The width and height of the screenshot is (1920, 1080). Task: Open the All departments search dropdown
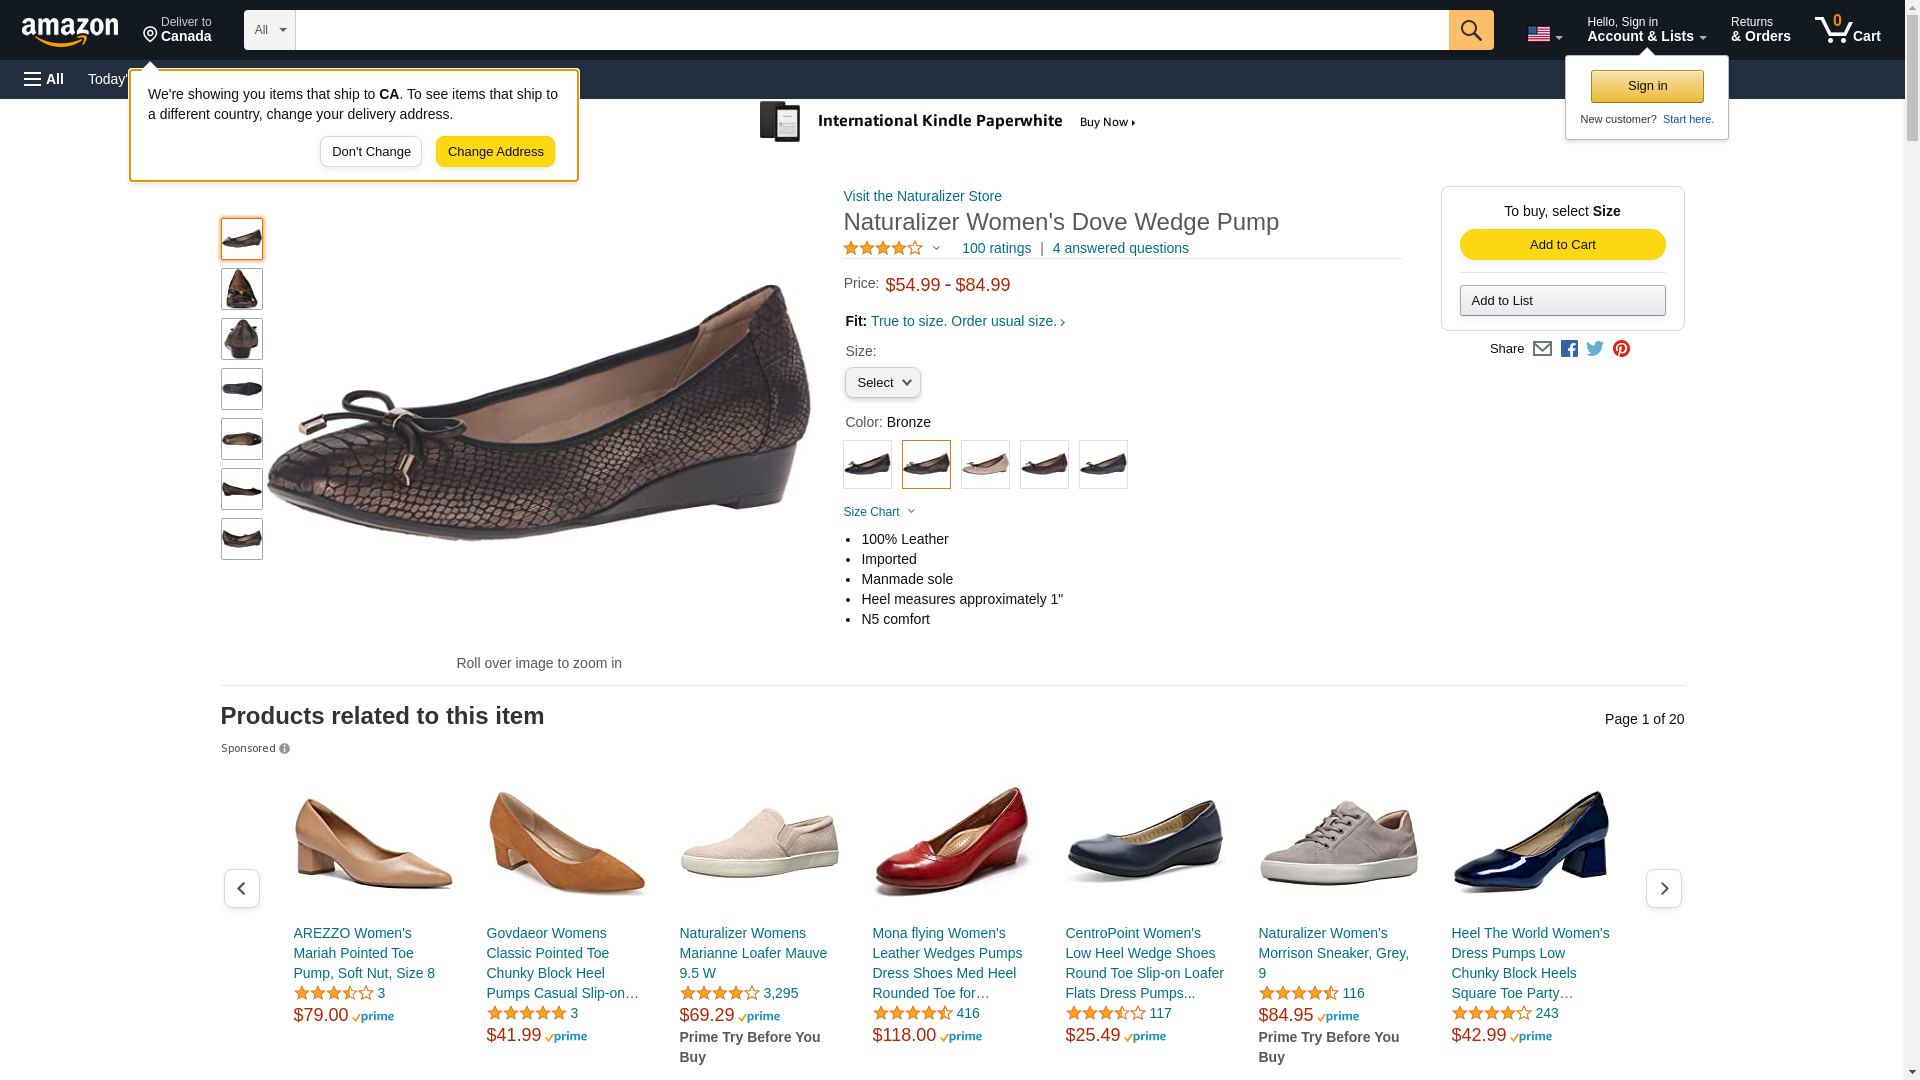tap(269, 30)
